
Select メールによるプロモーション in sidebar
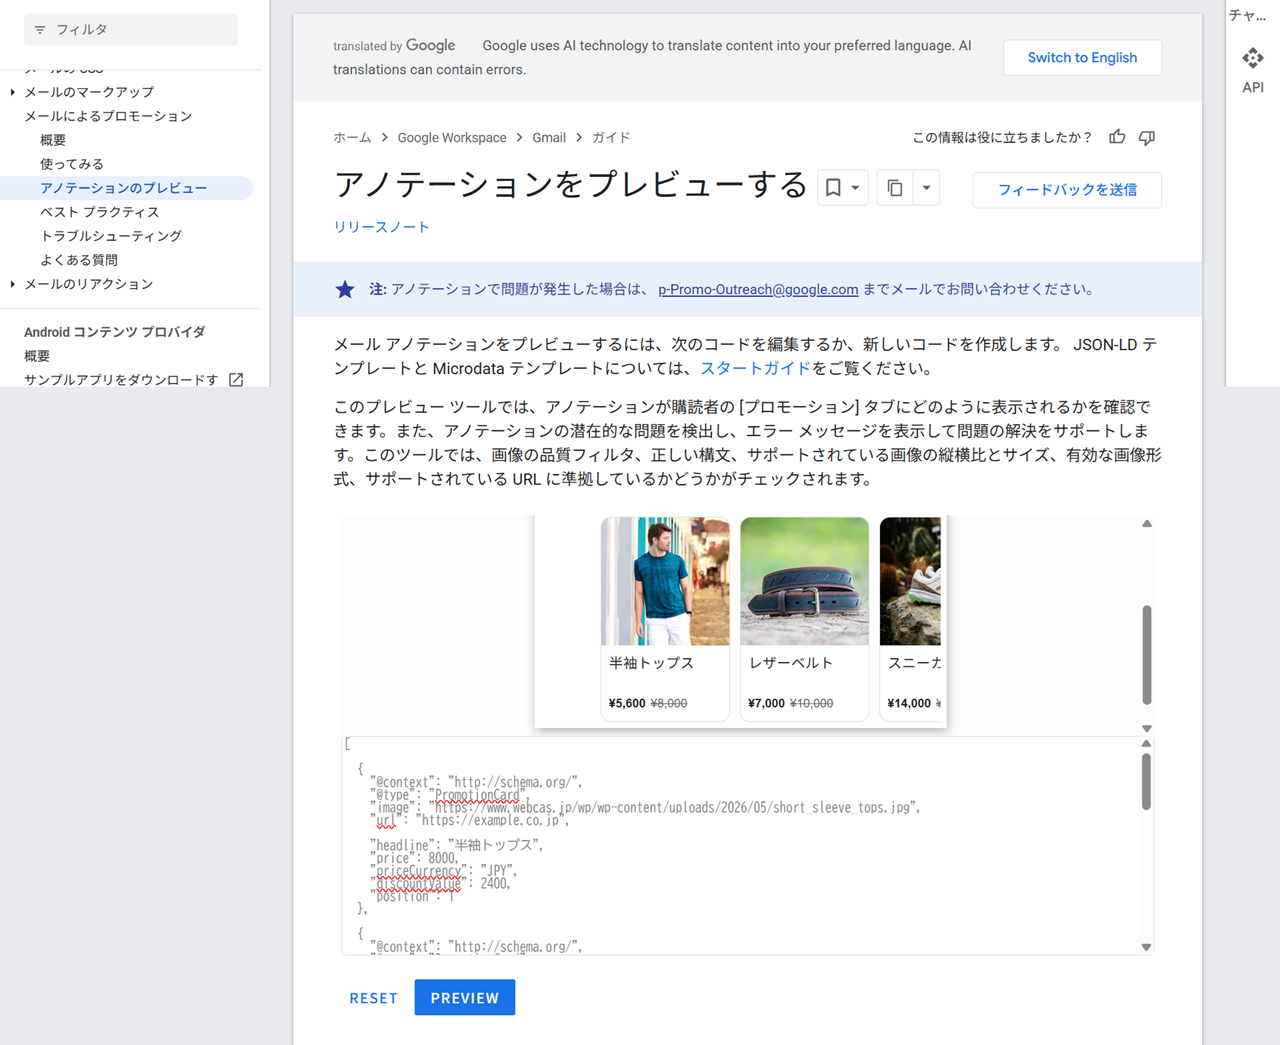[108, 116]
